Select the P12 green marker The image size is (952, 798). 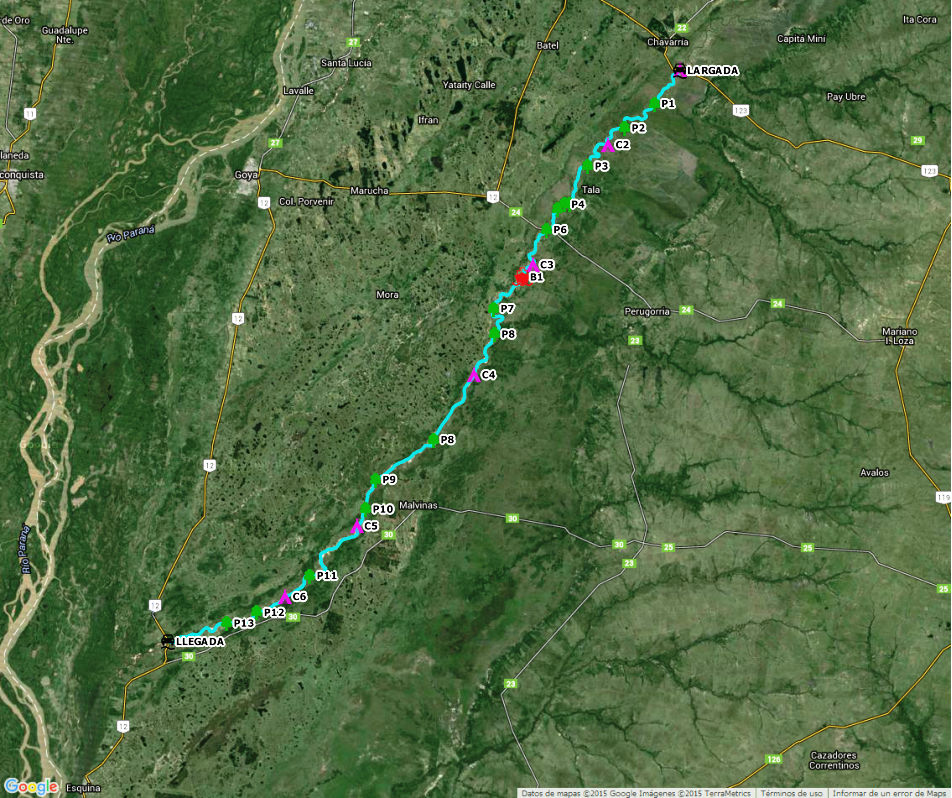click(257, 612)
